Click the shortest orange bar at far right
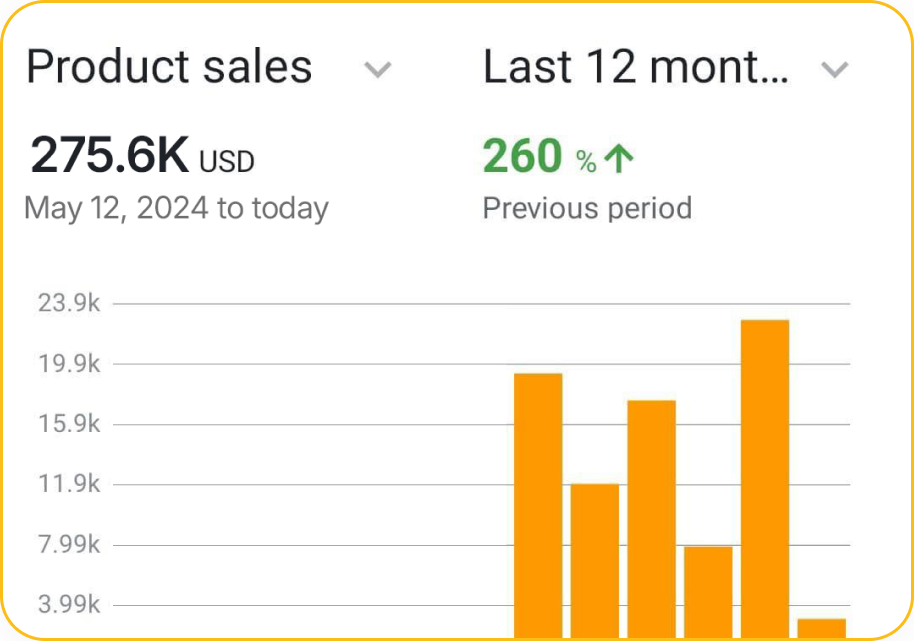Image resolution: width=914 pixels, height=641 pixels. pyautogui.click(x=822, y=629)
